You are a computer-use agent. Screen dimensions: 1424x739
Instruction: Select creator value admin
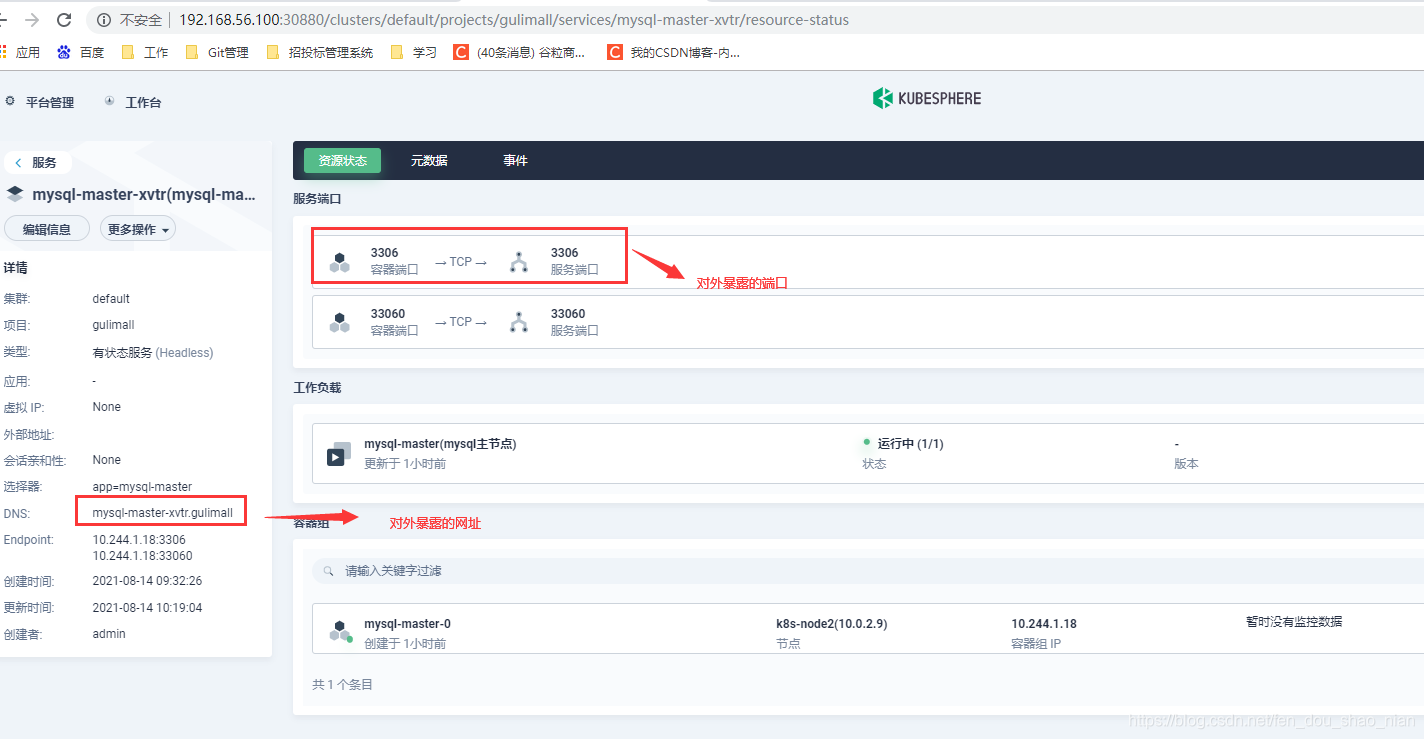tap(109, 633)
